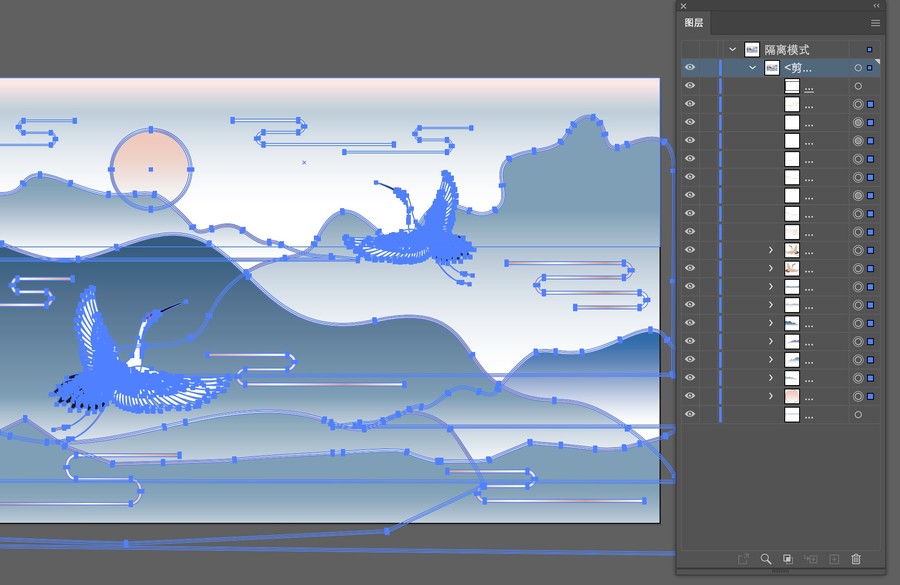Click selected-art square of darkest mountain row
The width and height of the screenshot is (900, 585).
point(871,323)
